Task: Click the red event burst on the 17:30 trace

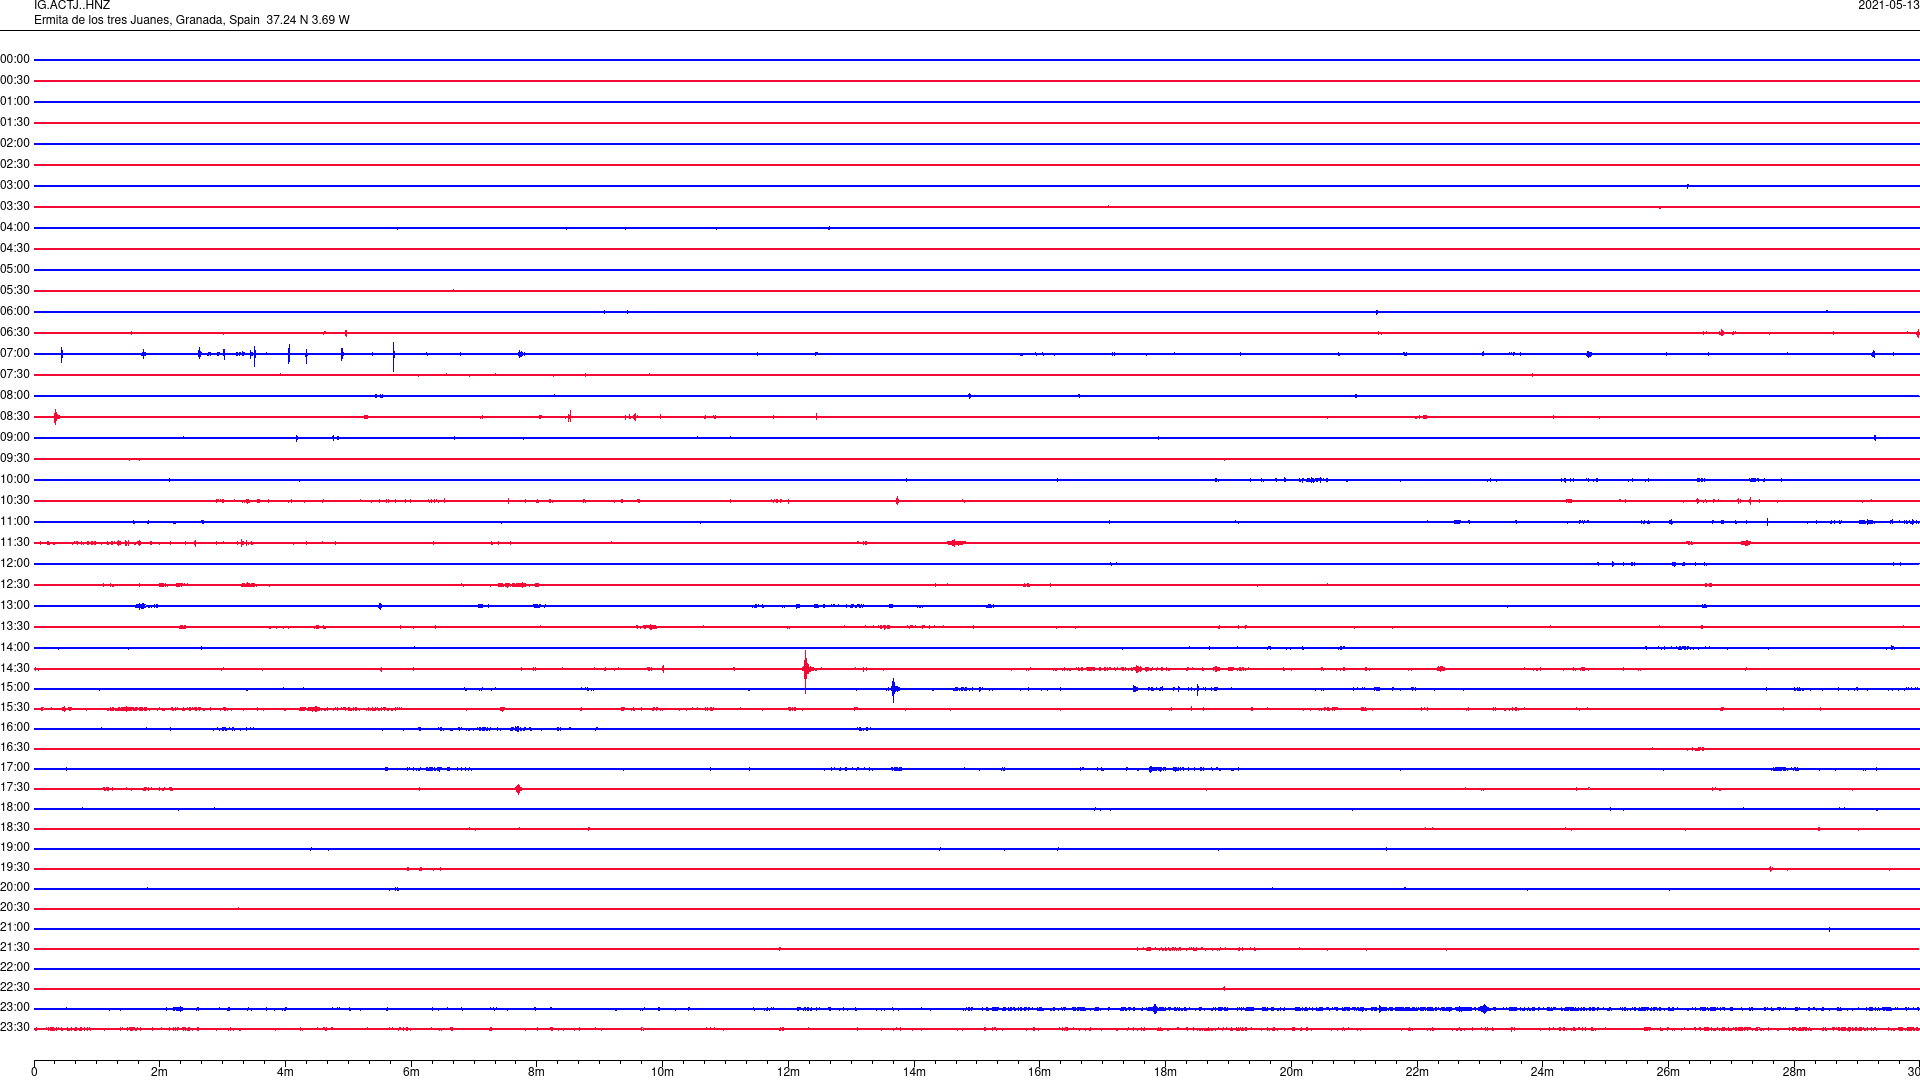Action: point(518,789)
